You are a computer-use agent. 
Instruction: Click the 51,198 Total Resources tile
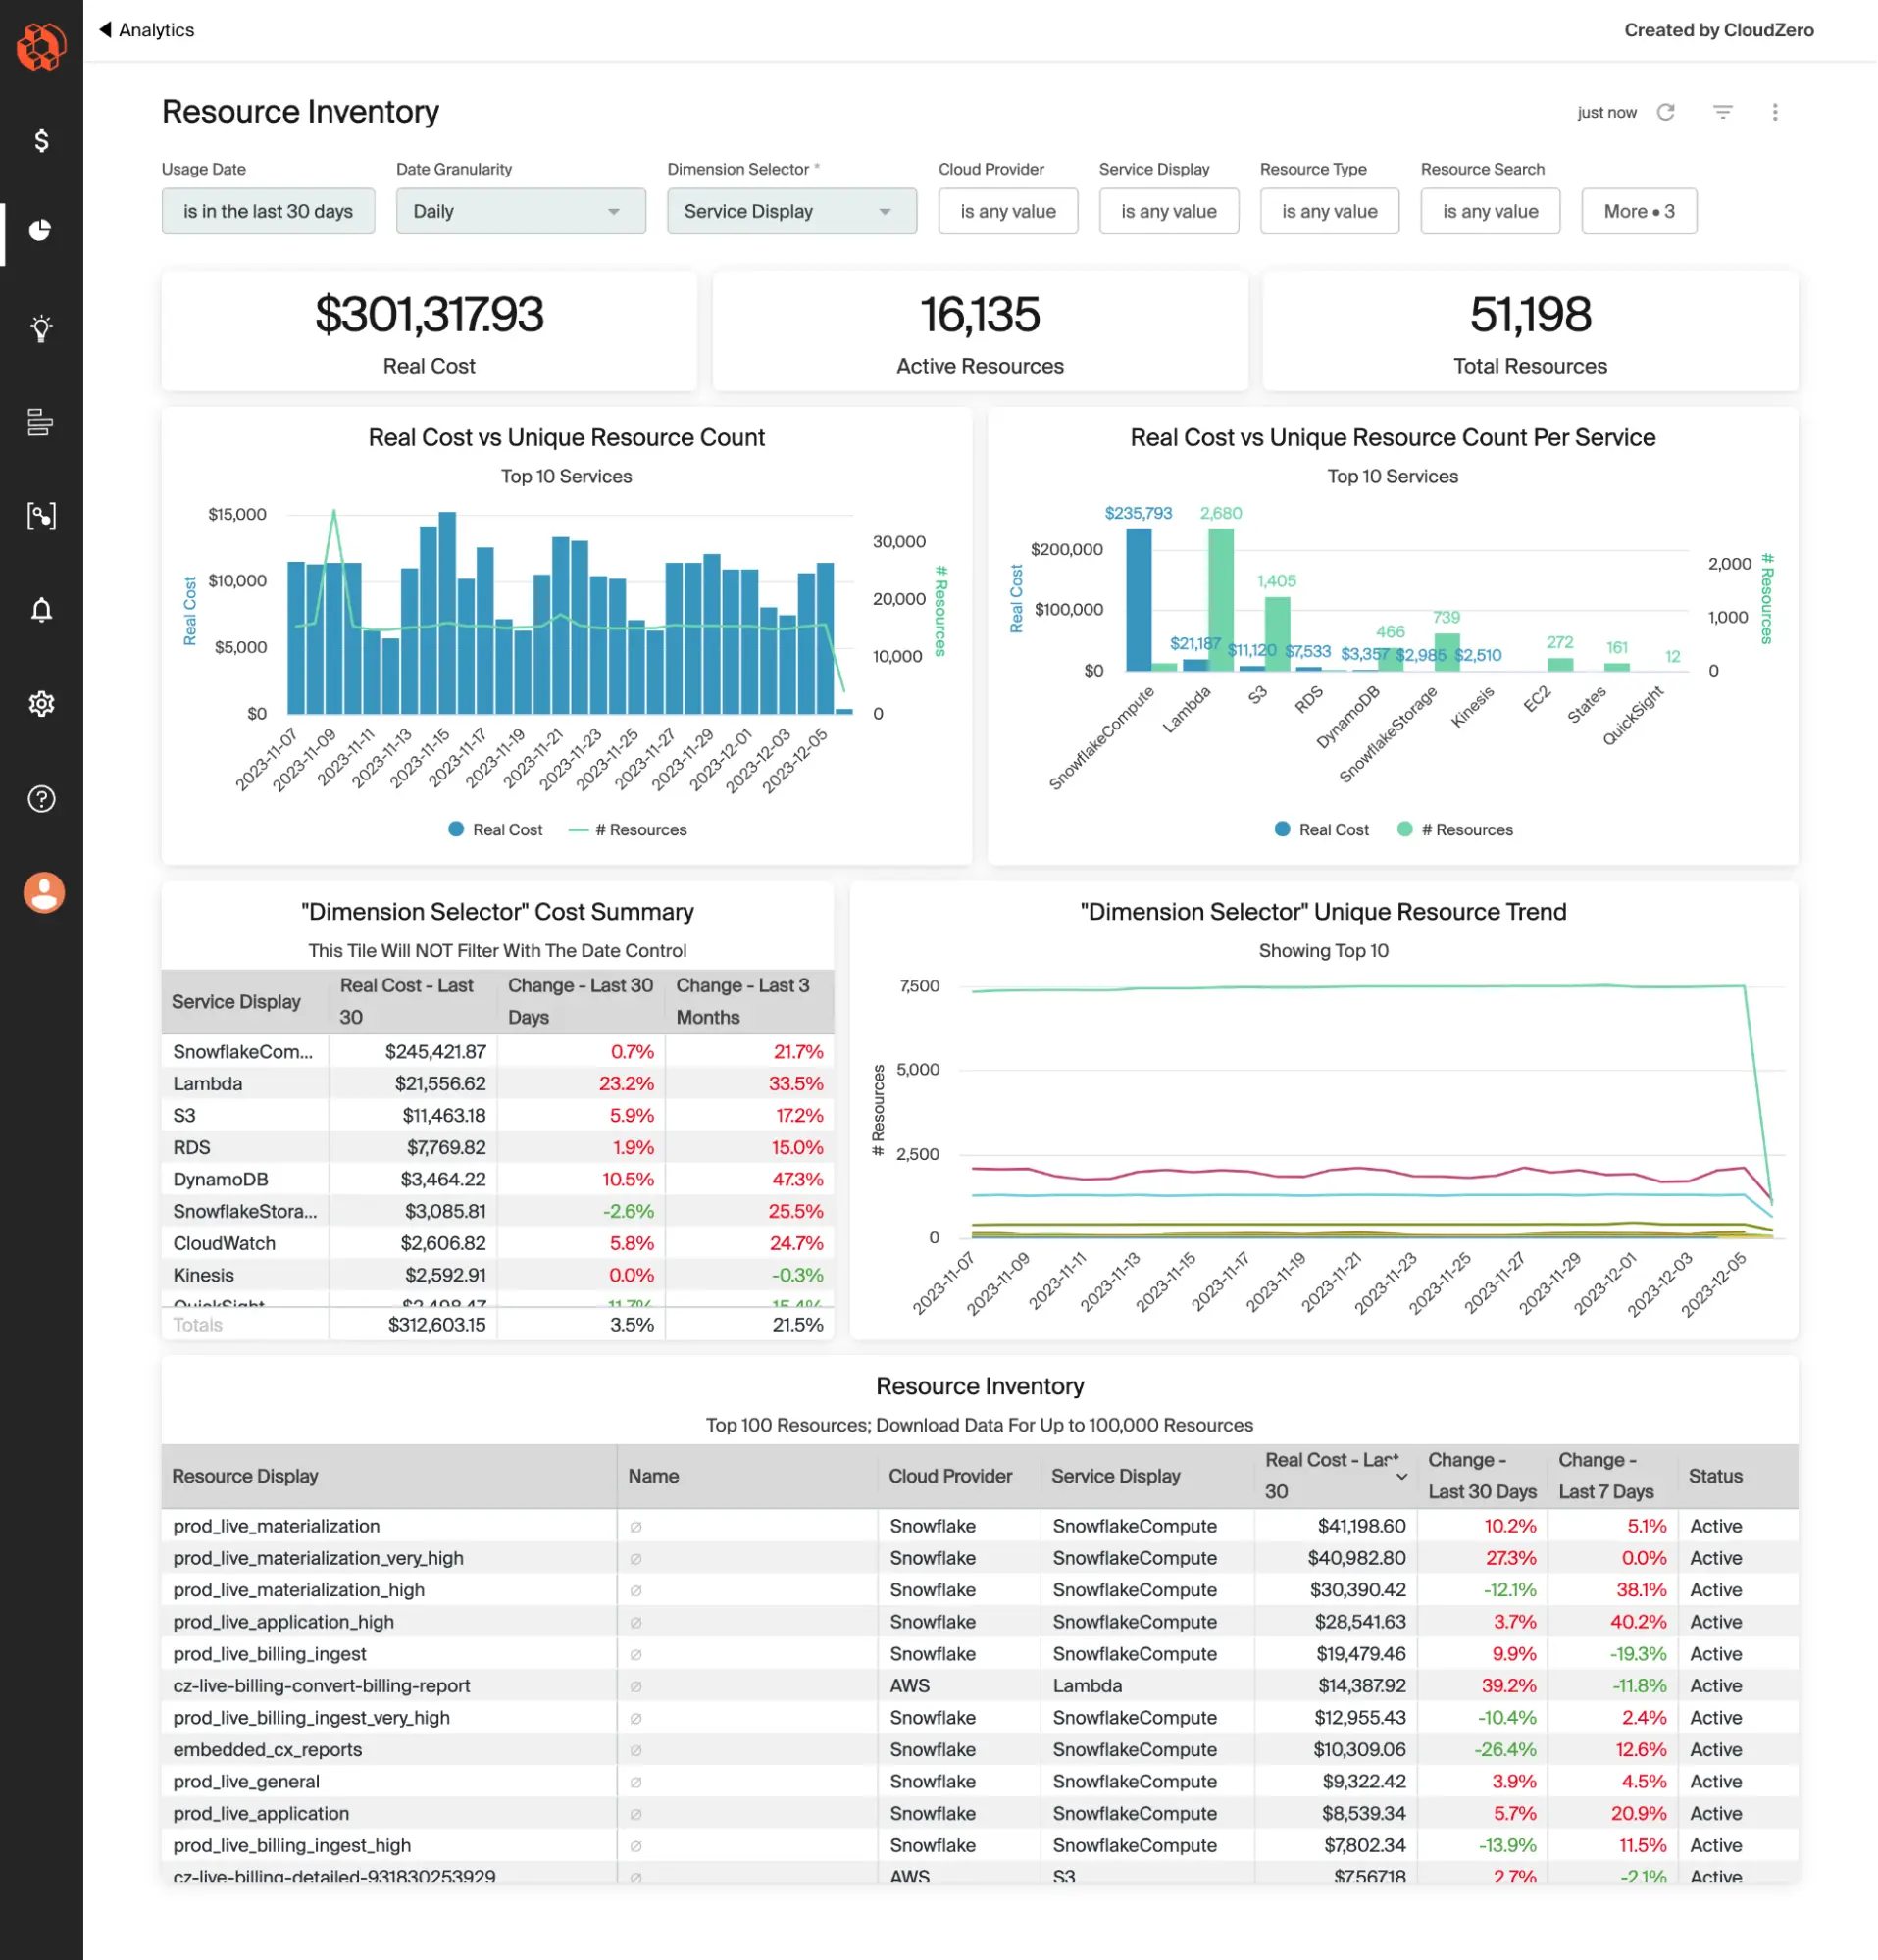point(1530,331)
